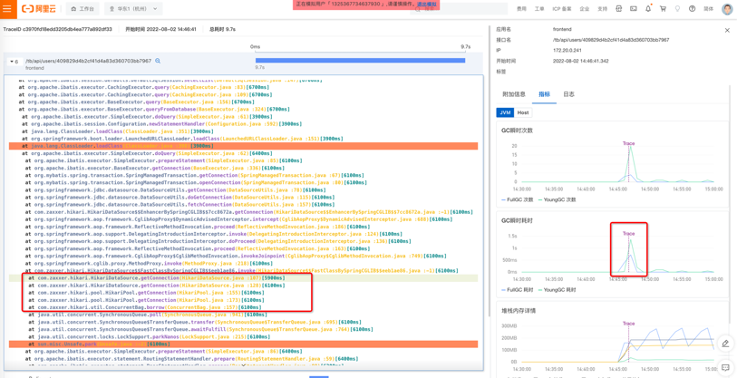The height and width of the screenshot is (378, 738).
Task: Open the 企业 menu
Action: 584,9
